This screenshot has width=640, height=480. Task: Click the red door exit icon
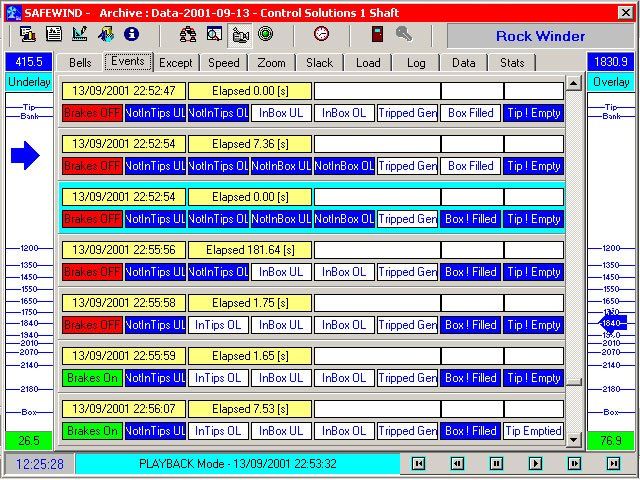[x=378, y=34]
